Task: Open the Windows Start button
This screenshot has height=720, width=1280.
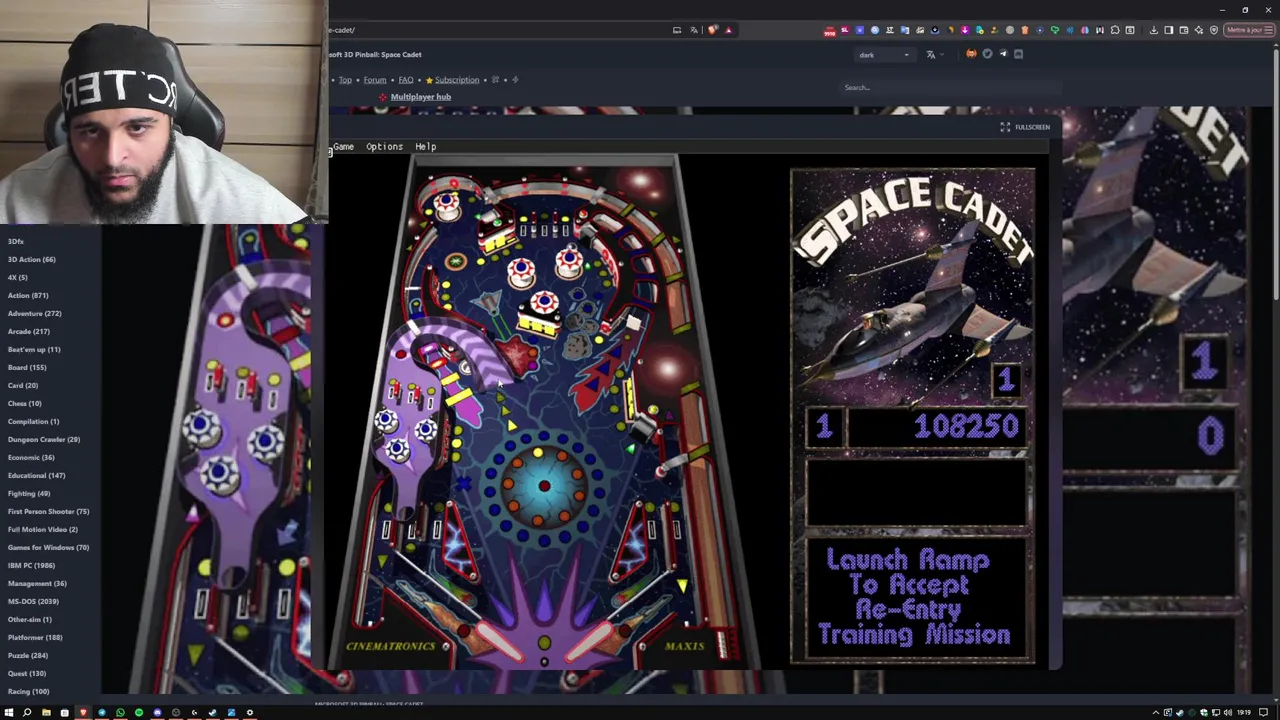Action: click(9, 713)
